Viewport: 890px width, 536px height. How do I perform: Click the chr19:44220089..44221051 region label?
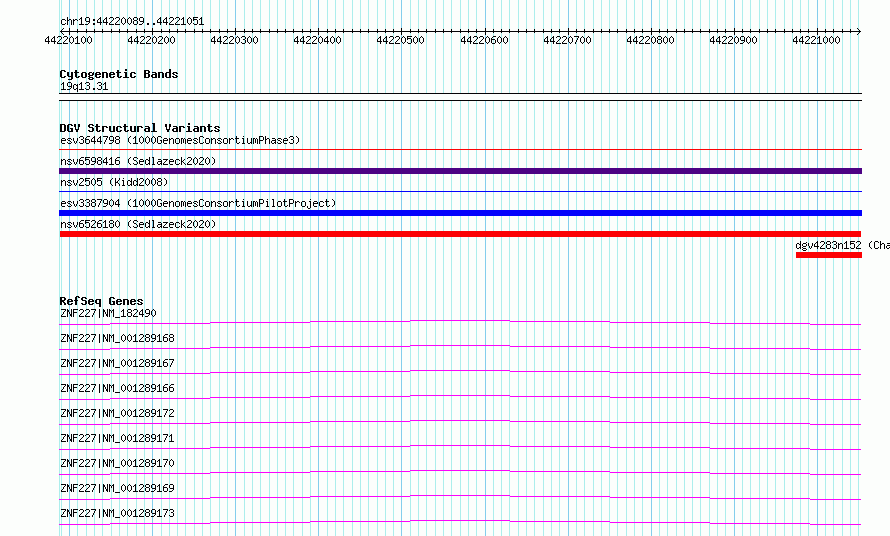click(132, 21)
